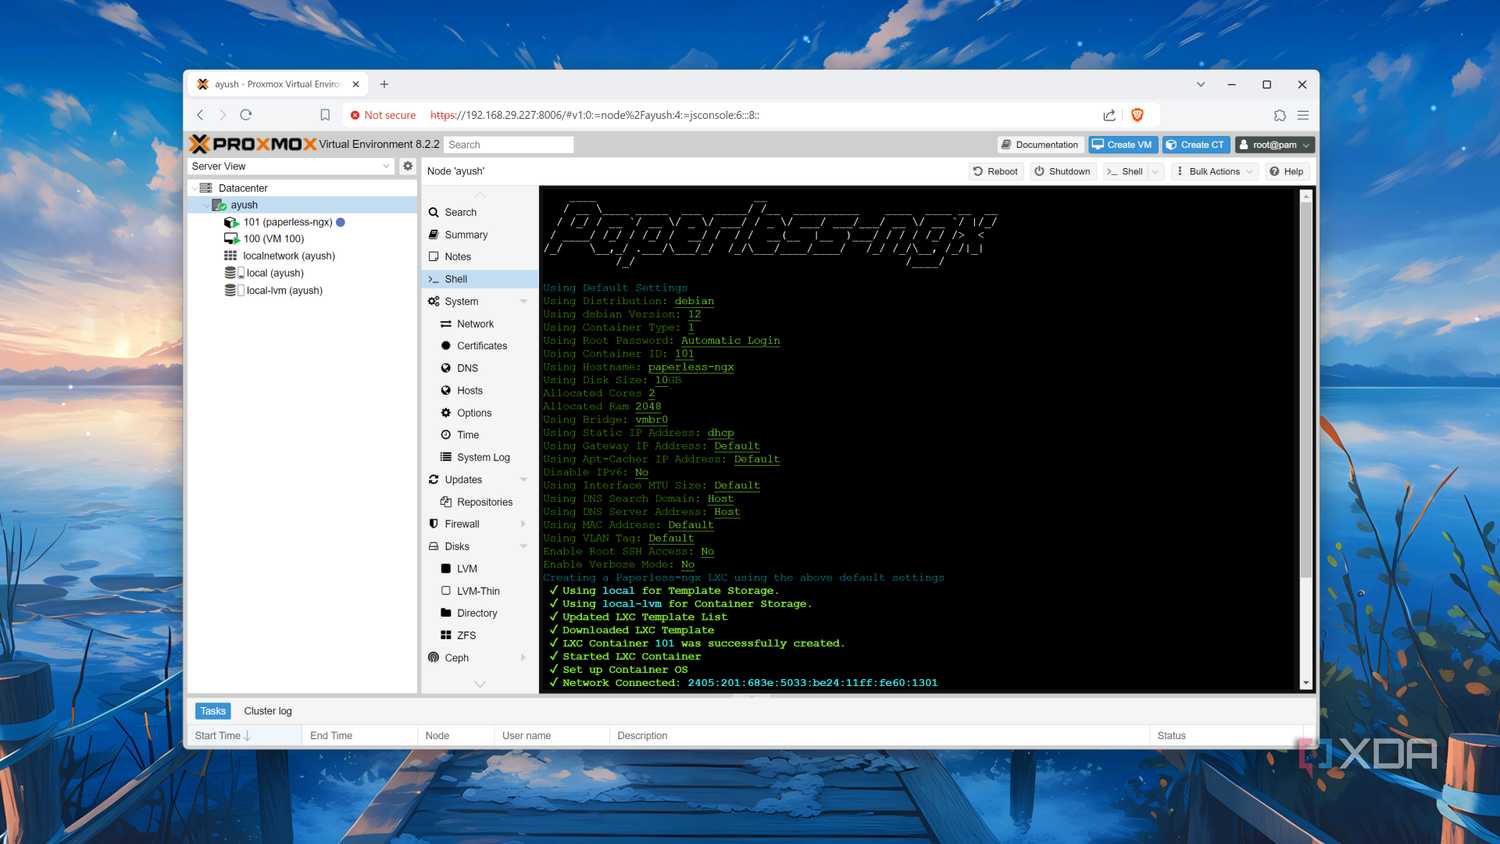
Task: Click the Proxmox search field
Action: [509, 145]
